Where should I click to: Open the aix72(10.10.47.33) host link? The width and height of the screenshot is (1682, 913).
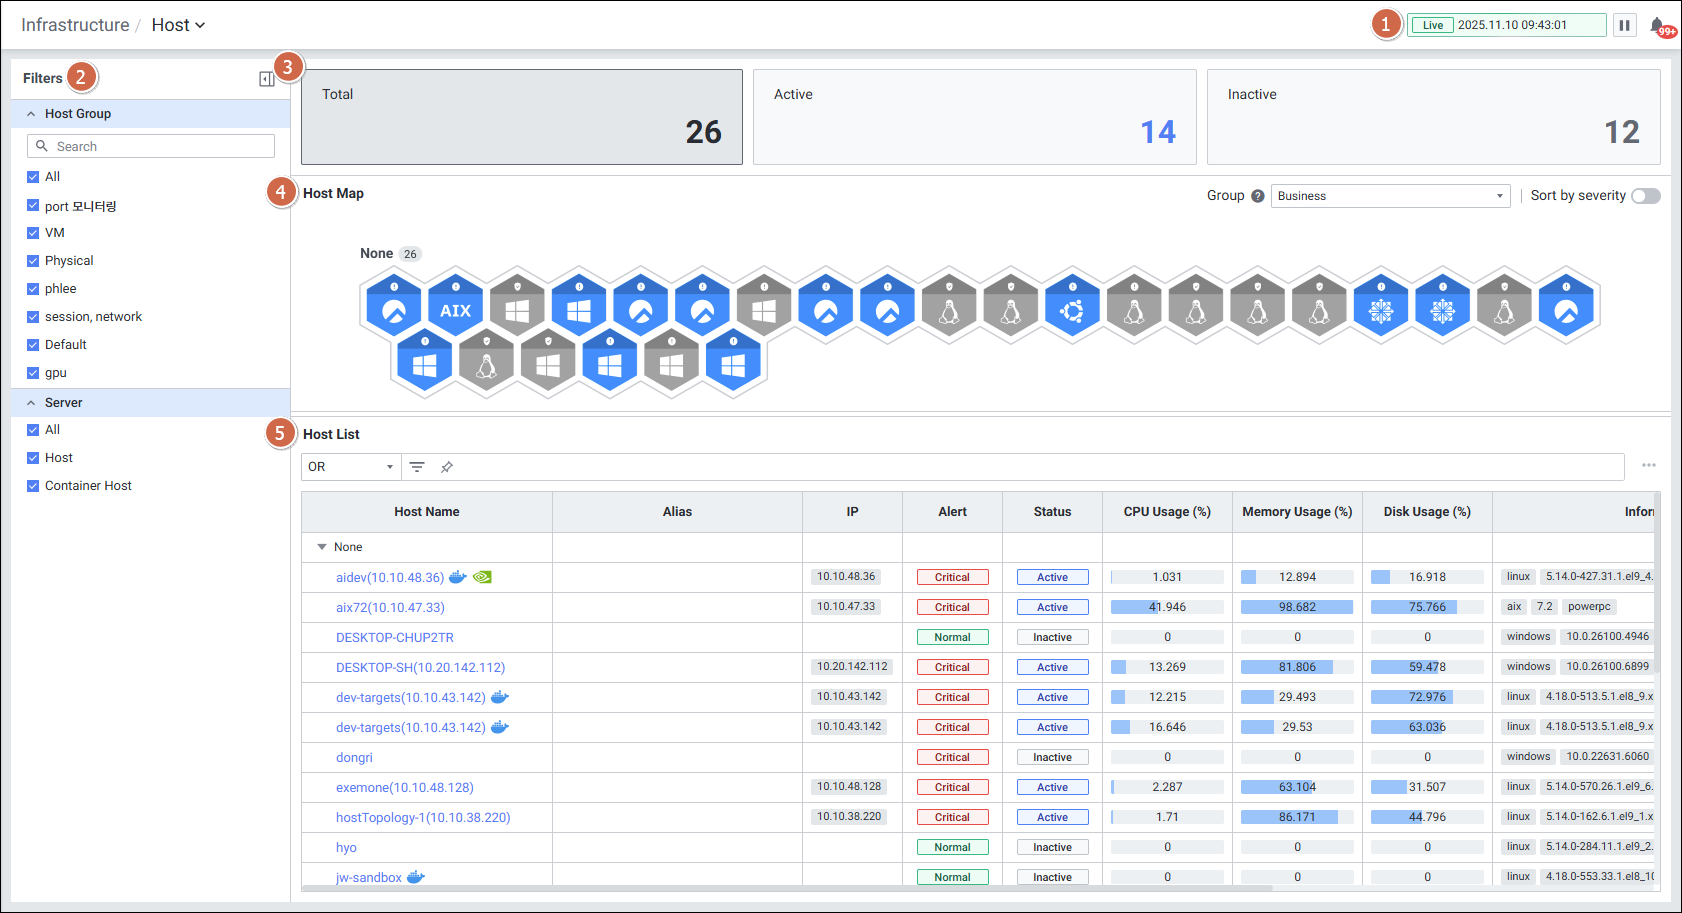coord(390,607)
